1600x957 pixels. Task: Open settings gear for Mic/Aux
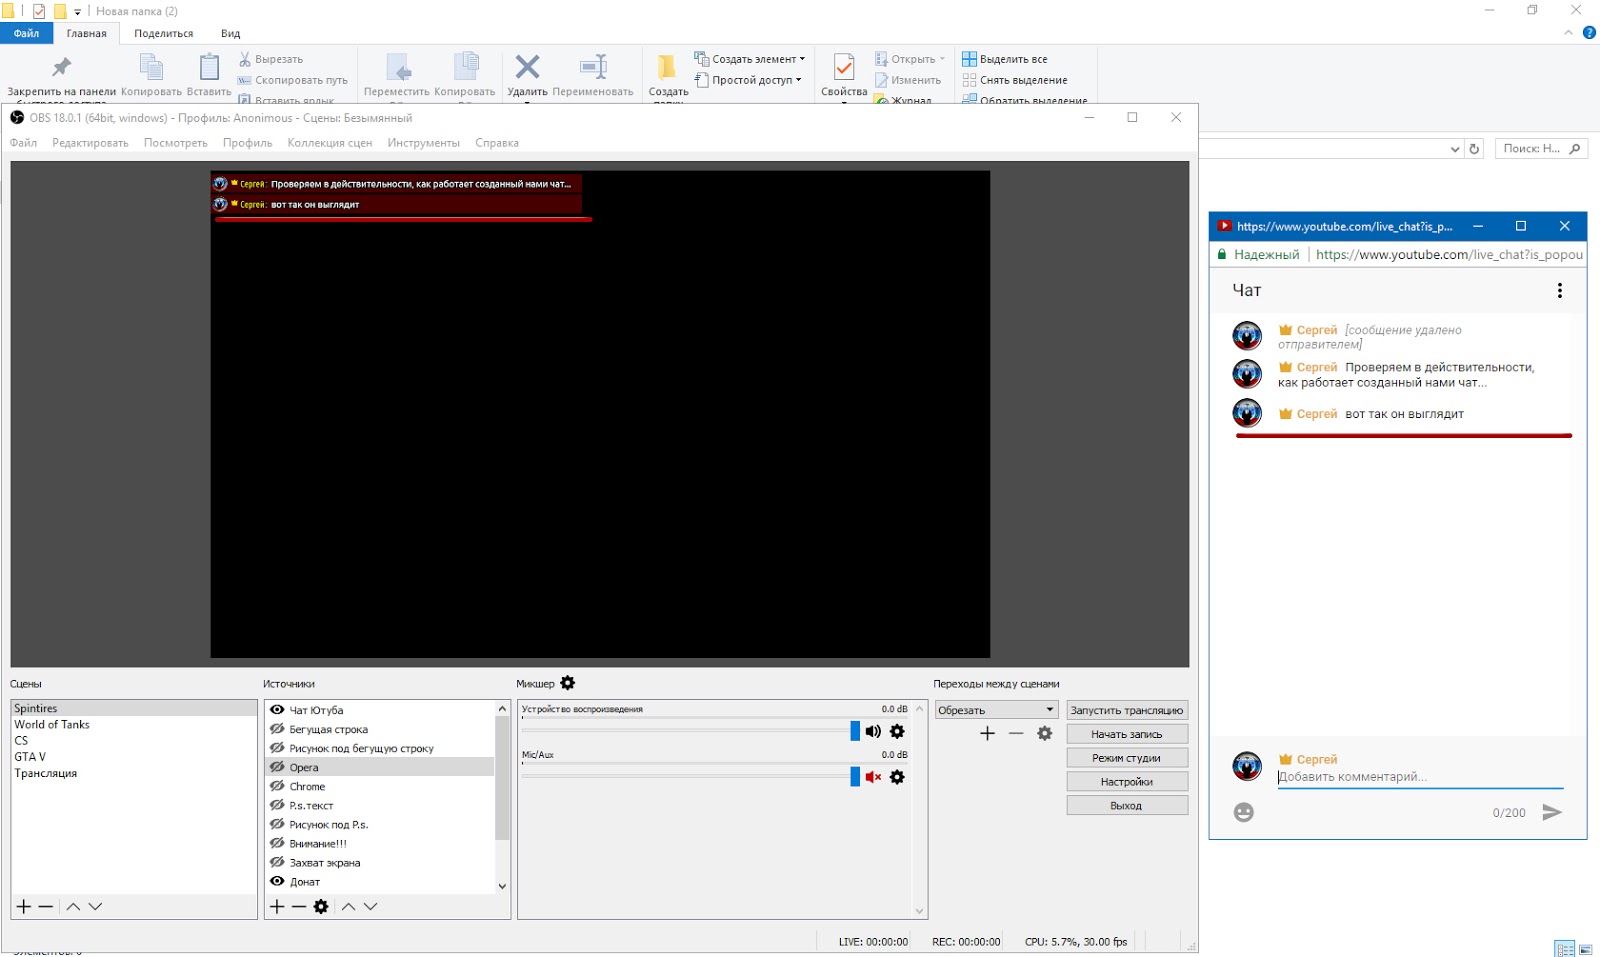click(897, 777)
